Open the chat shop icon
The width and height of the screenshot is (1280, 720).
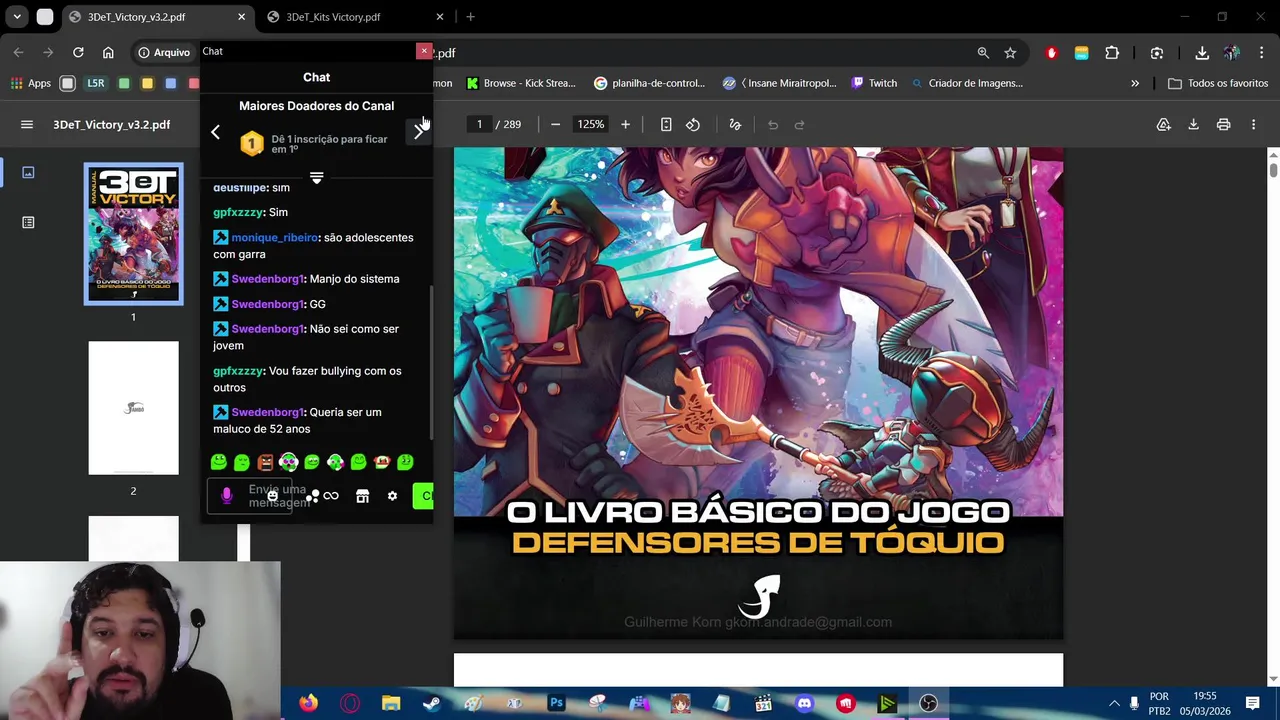pos(362,496)
